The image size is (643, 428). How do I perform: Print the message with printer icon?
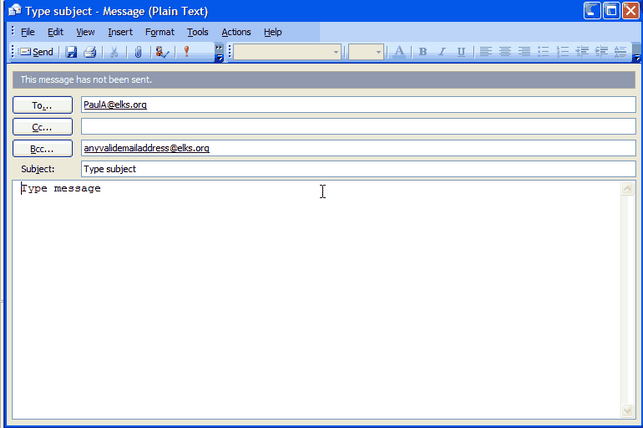point(90,52)
